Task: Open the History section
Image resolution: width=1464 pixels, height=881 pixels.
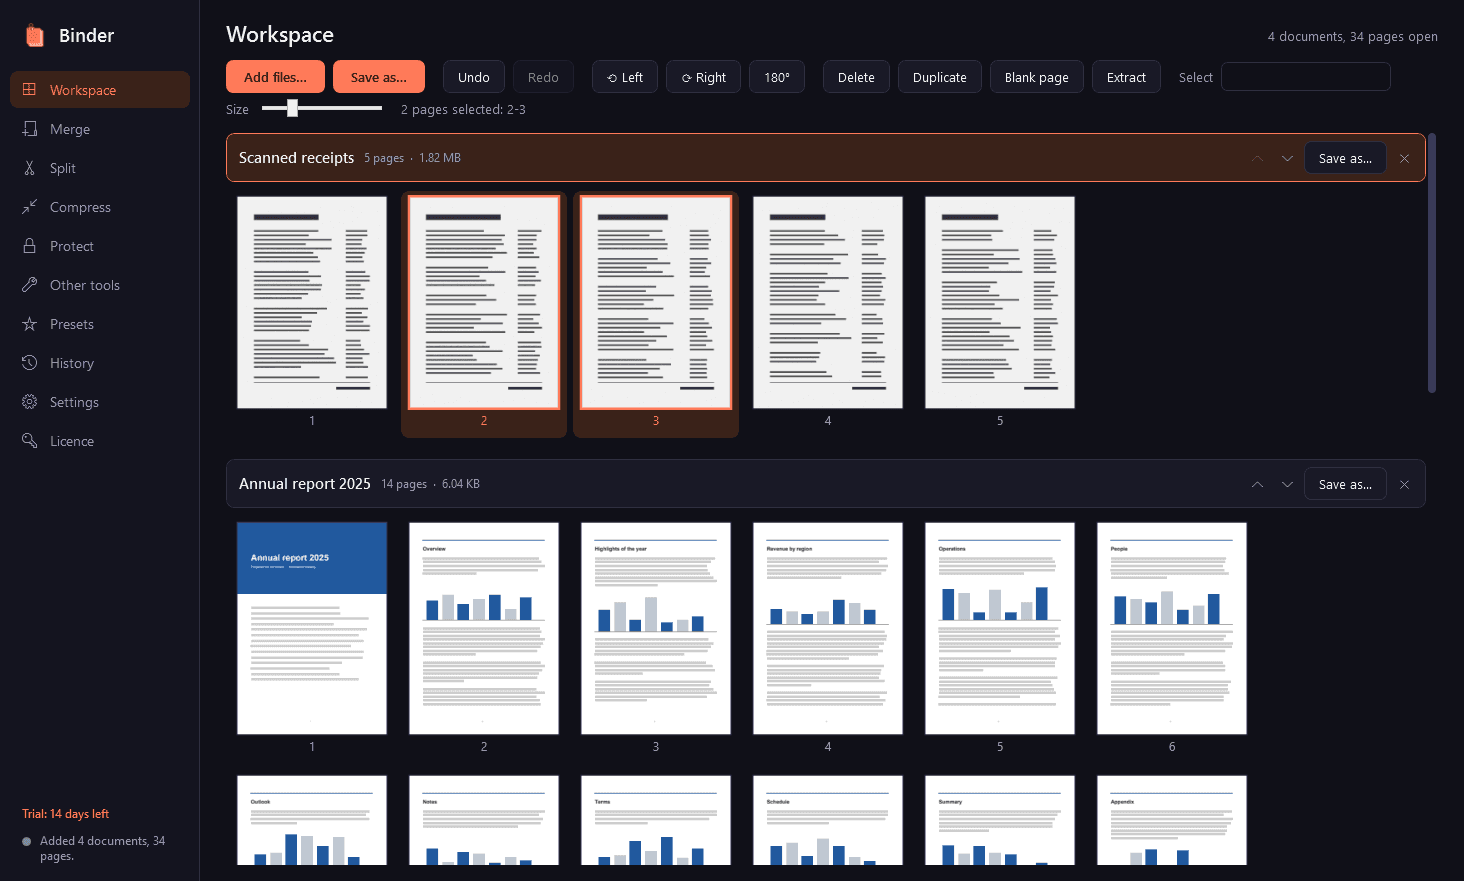Action: tap(100, 363)
